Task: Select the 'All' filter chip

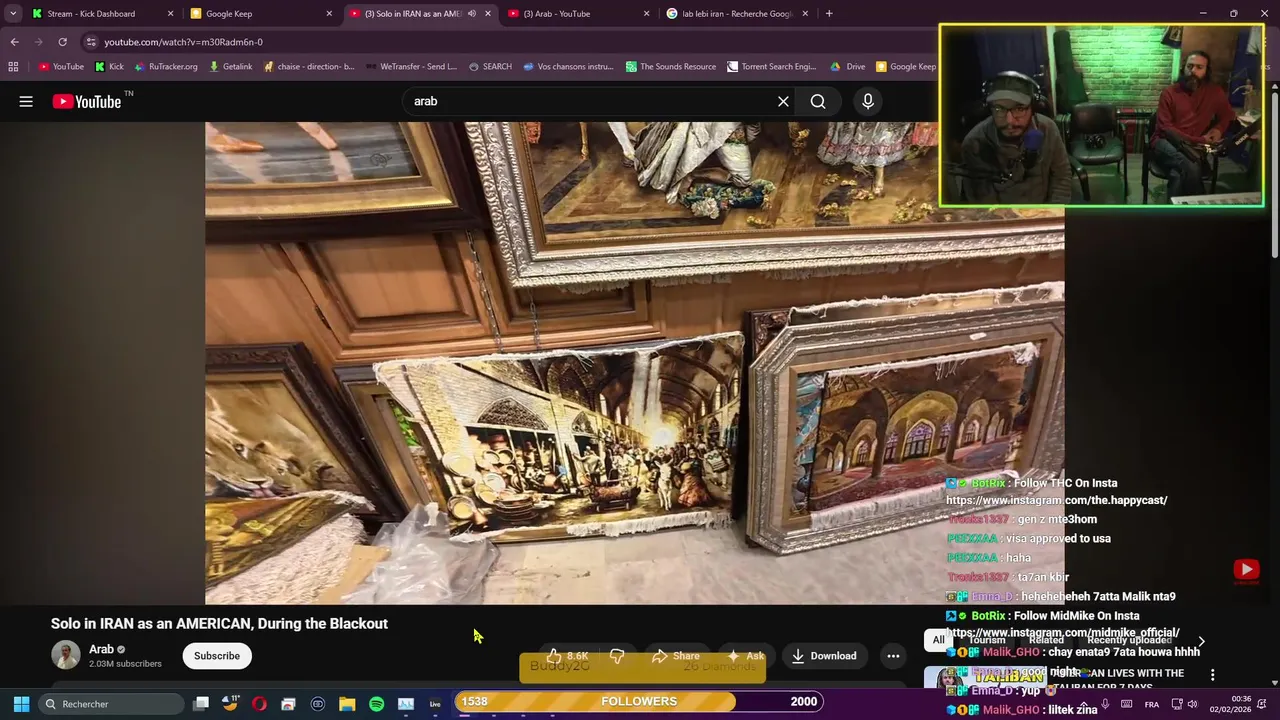Action: 938,640
